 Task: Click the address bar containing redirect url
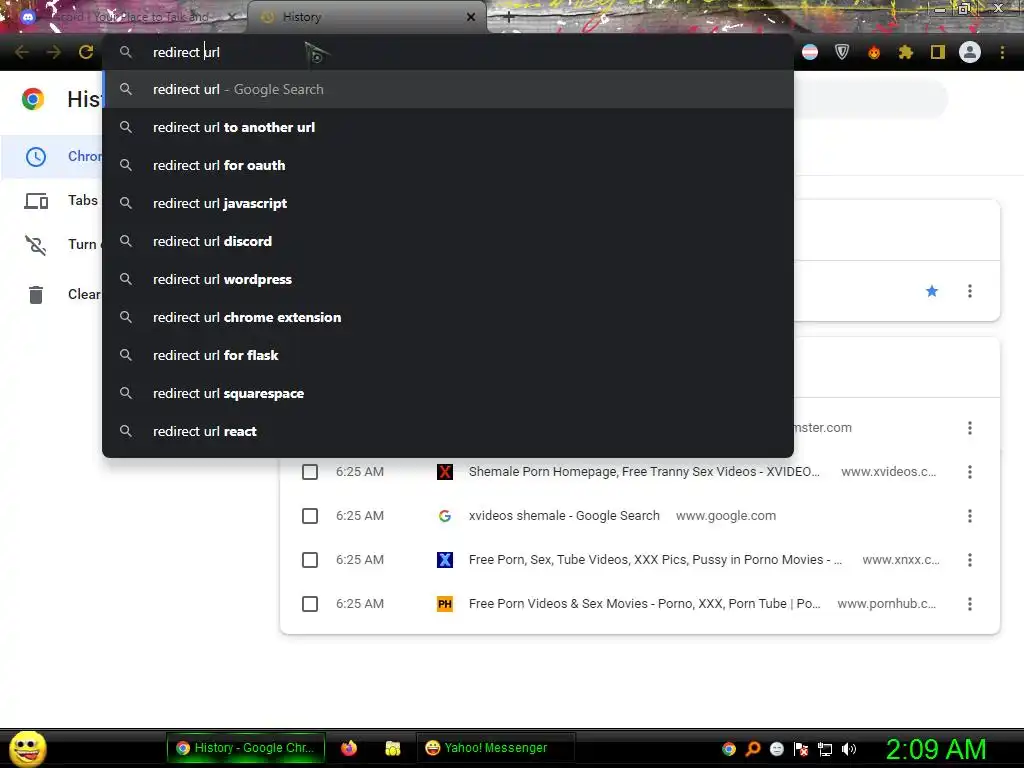pos(448,52)
